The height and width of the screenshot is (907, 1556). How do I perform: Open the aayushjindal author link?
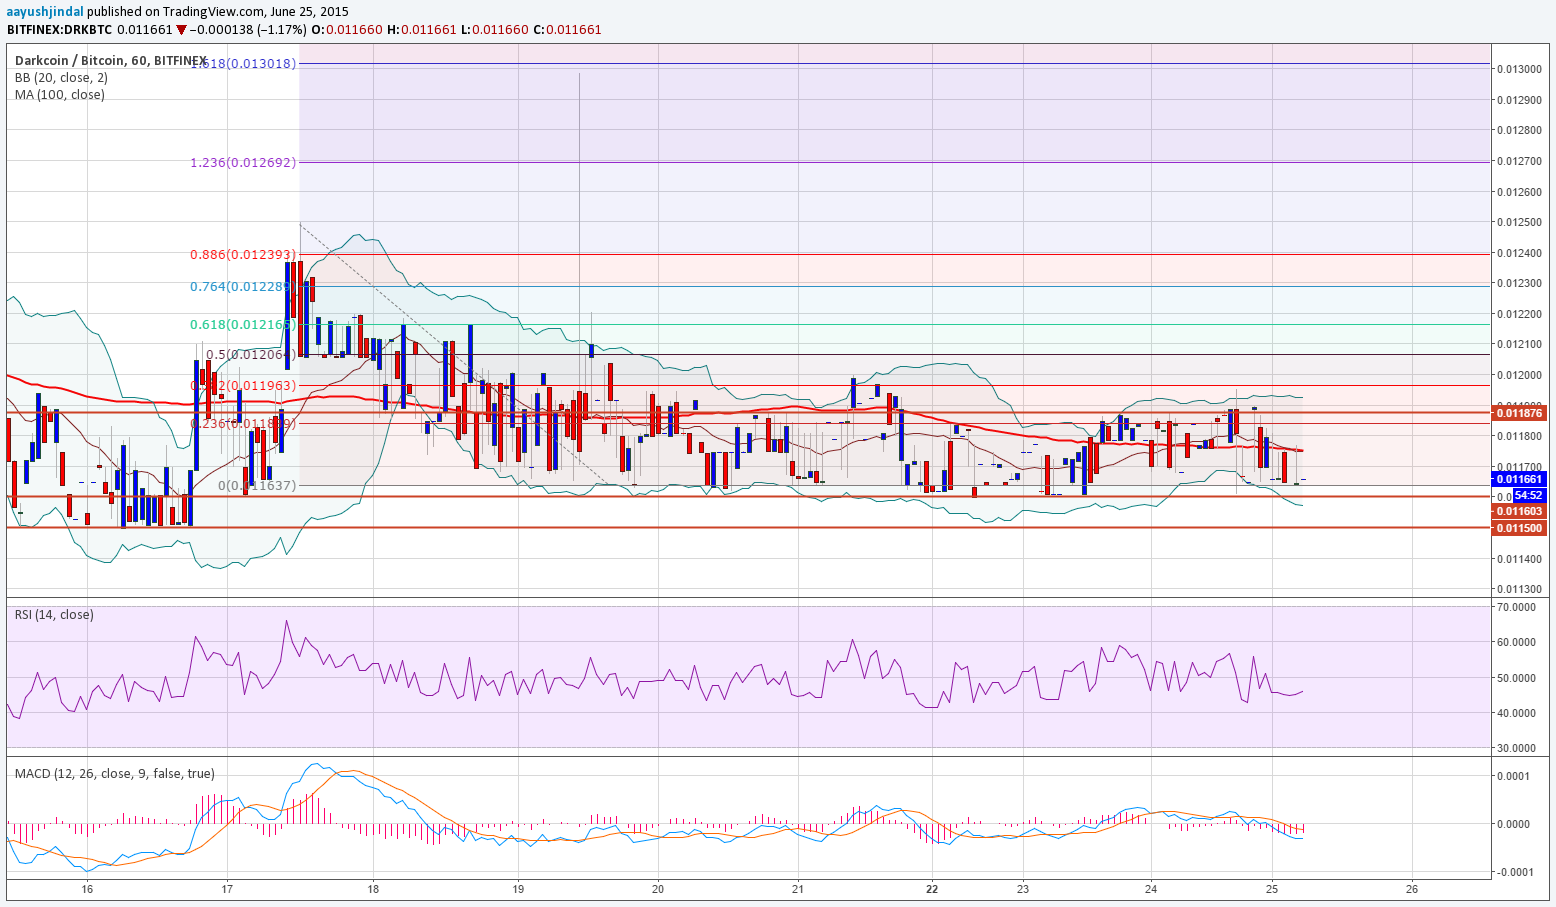[45, 11]
